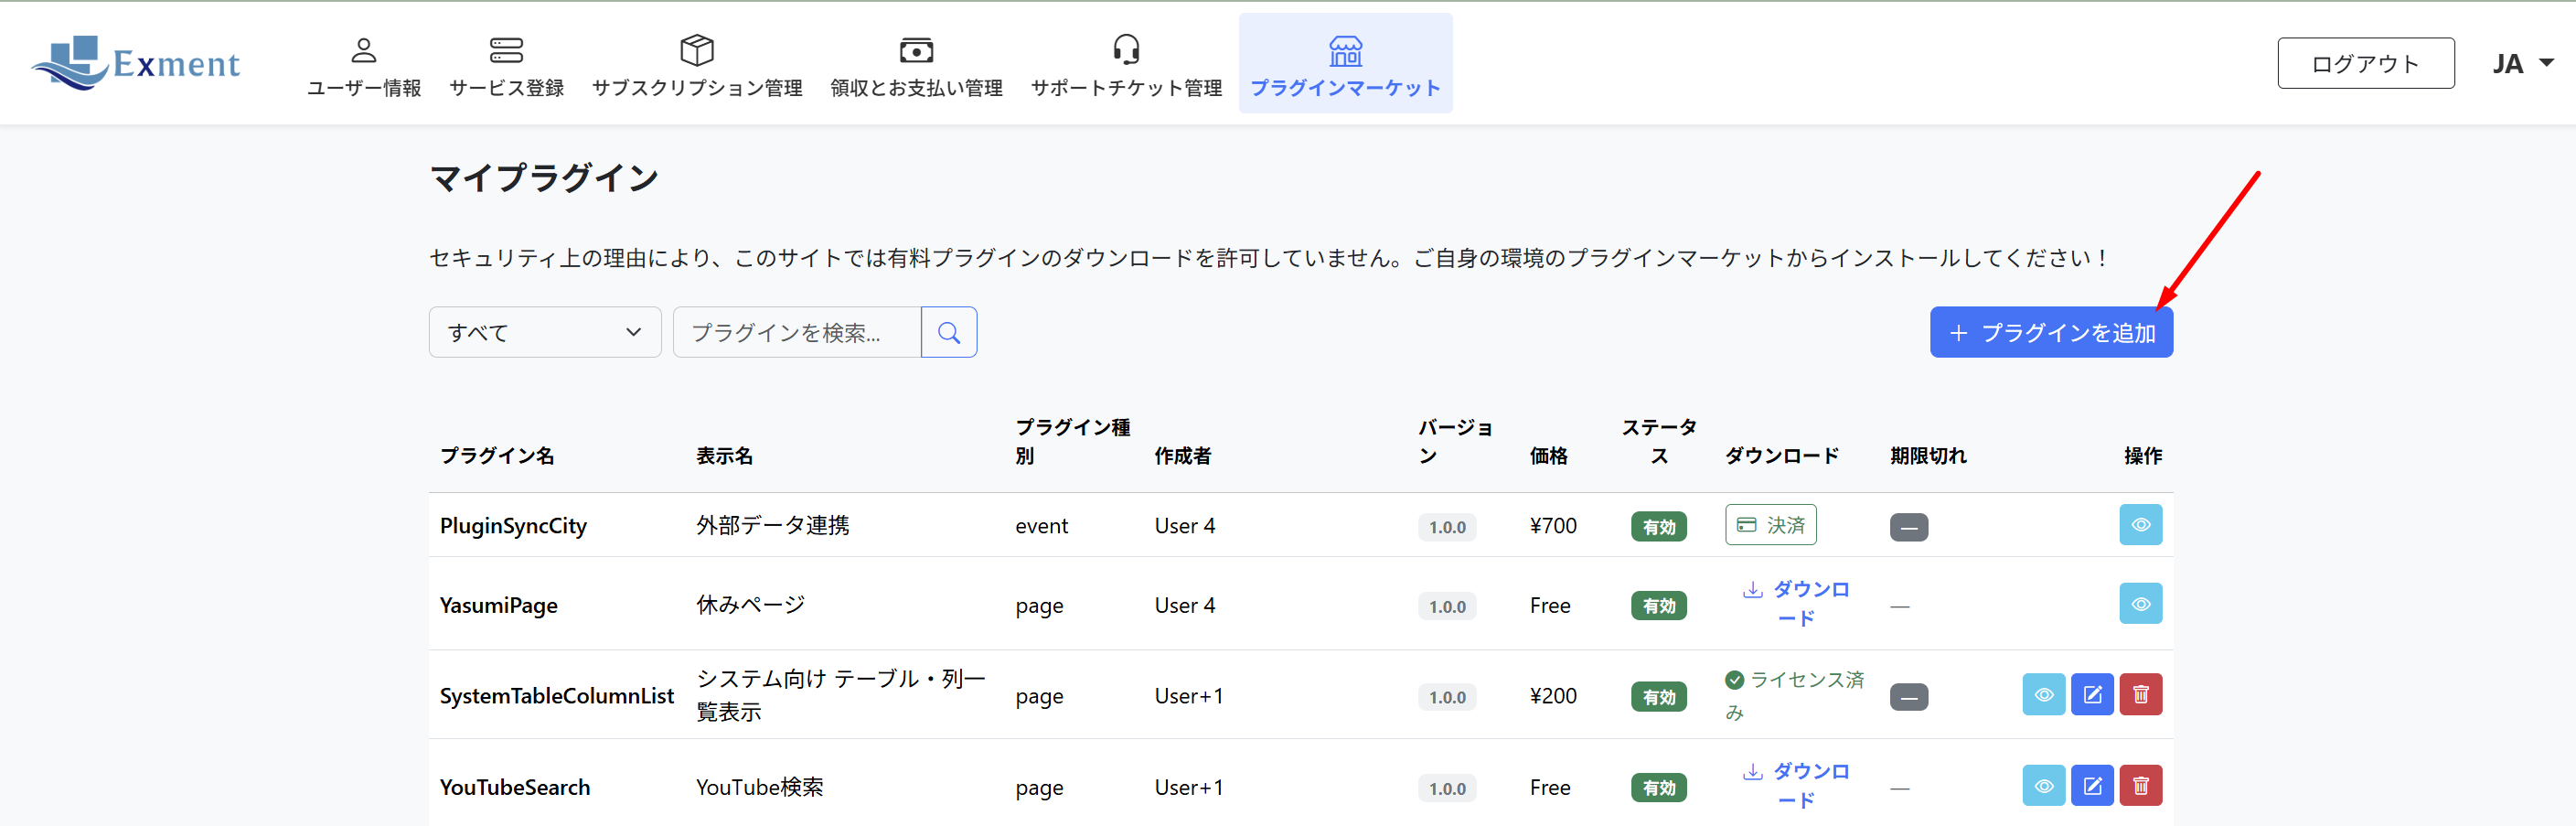Click プラグイン名 column header

tap(497, 456)
